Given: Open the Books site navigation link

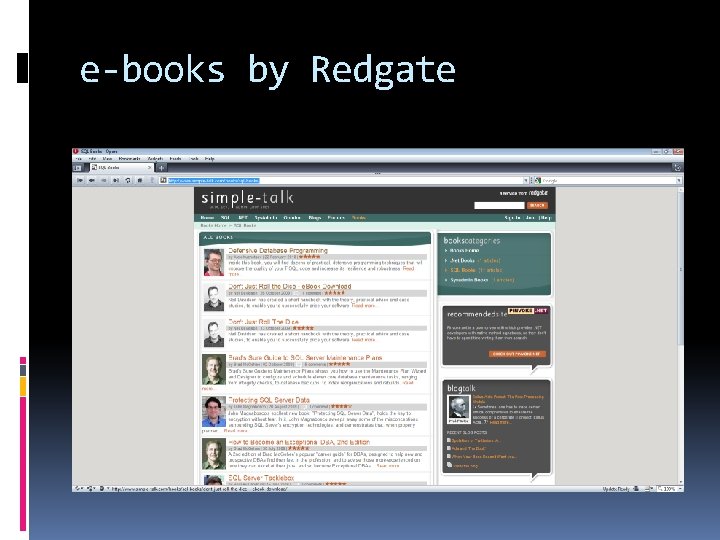Looking at the screenshot, I should [359, 218].
